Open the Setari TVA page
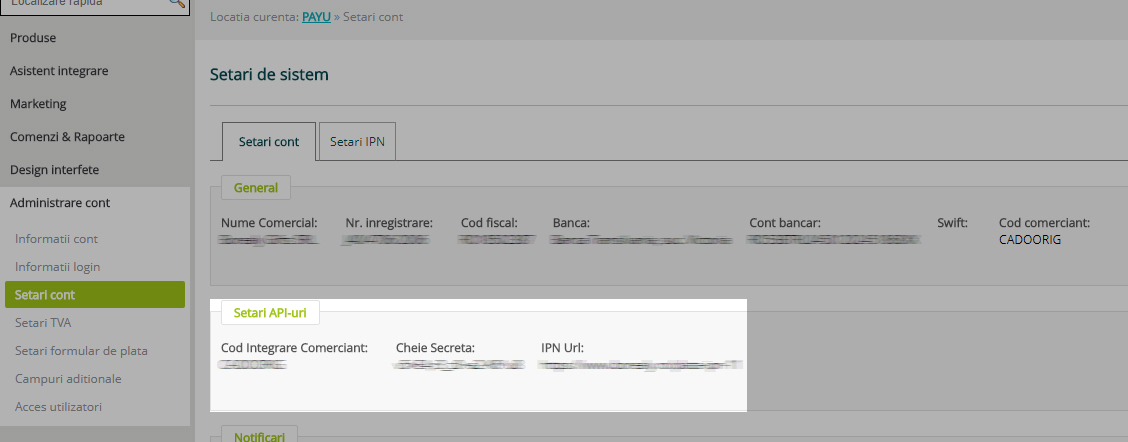 (43, 323)
